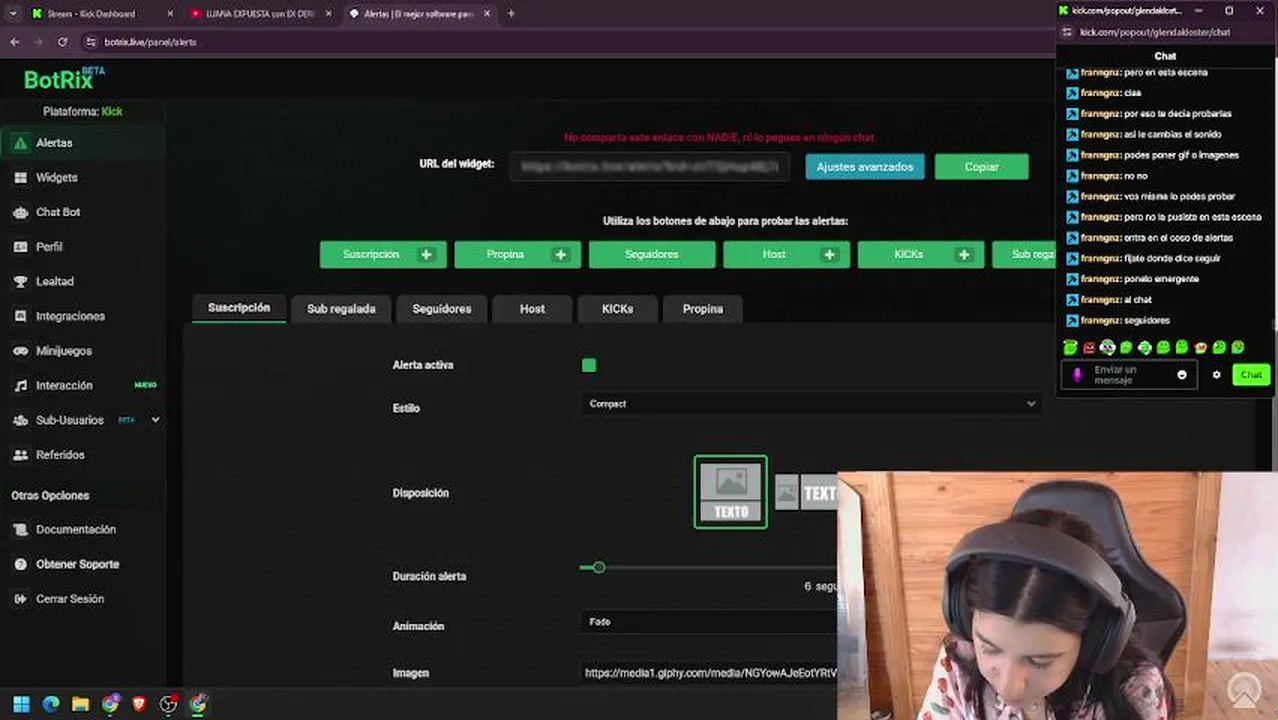Switch to the Suscripción settings tab
This screenshot has width=1278, height=720.
tap(239, 308)
